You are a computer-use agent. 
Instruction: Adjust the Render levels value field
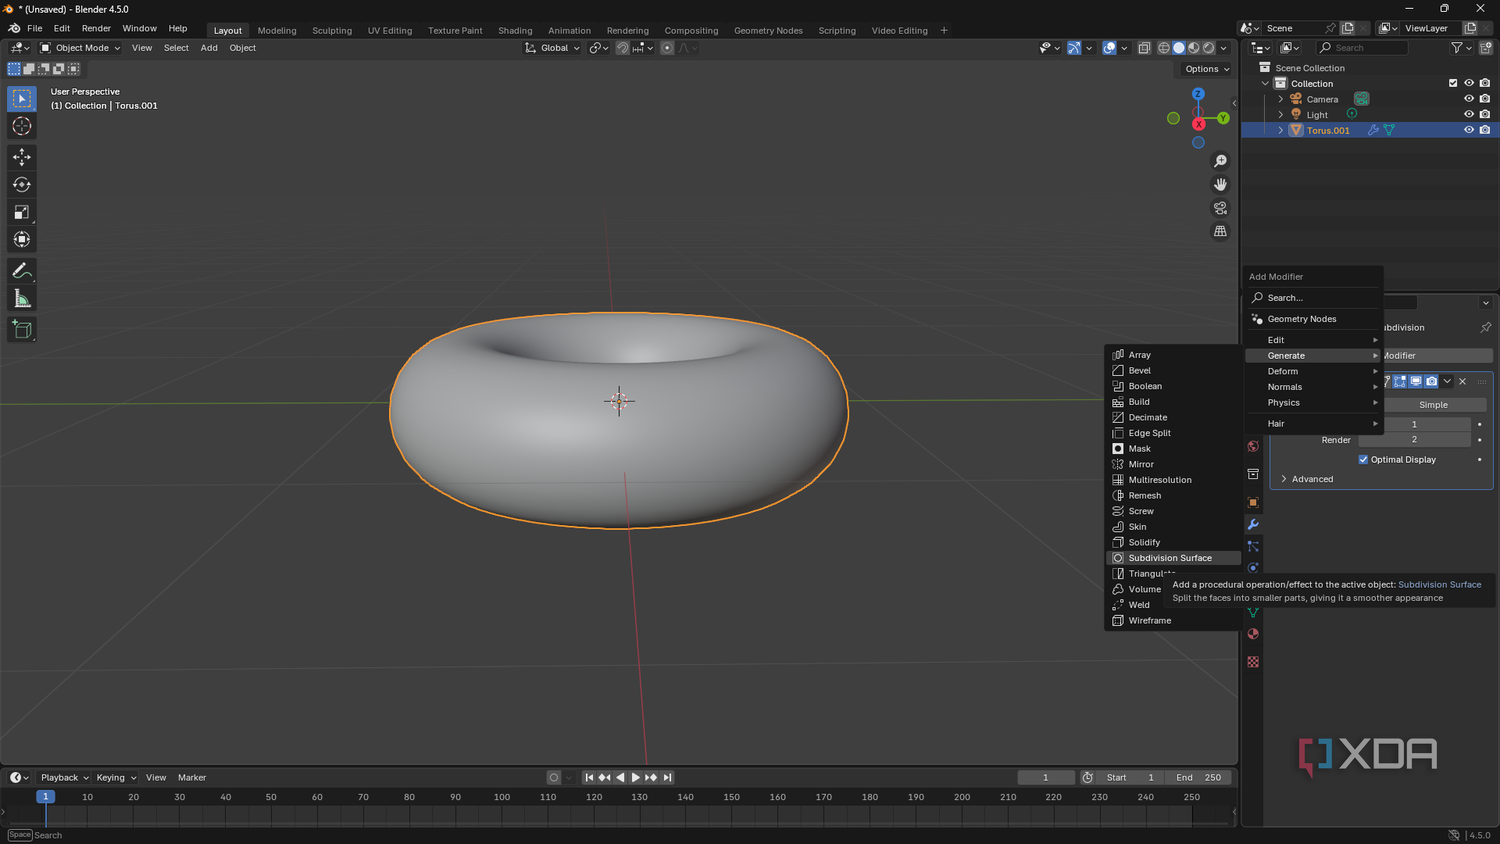coord(1414,440)
